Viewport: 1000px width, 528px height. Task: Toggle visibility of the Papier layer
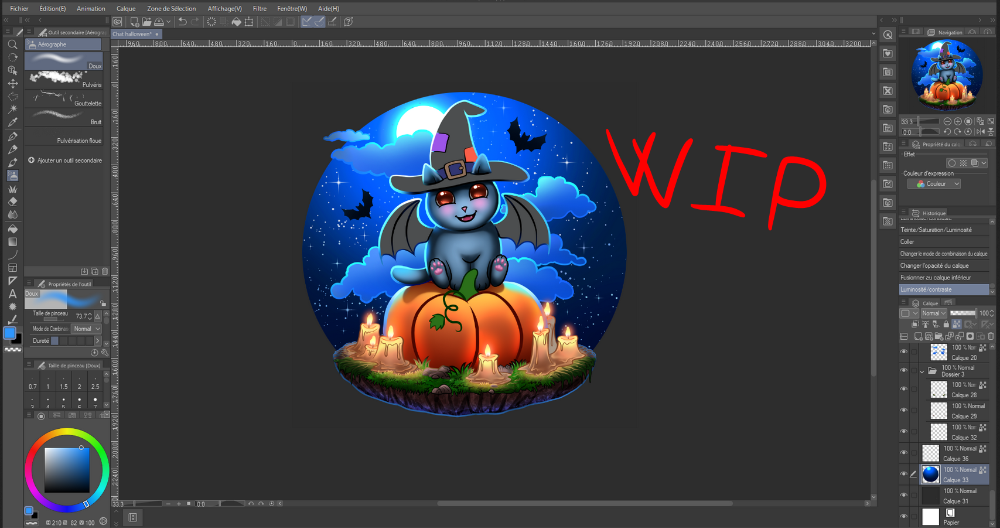pyautogui.click(x=903, y=517)
